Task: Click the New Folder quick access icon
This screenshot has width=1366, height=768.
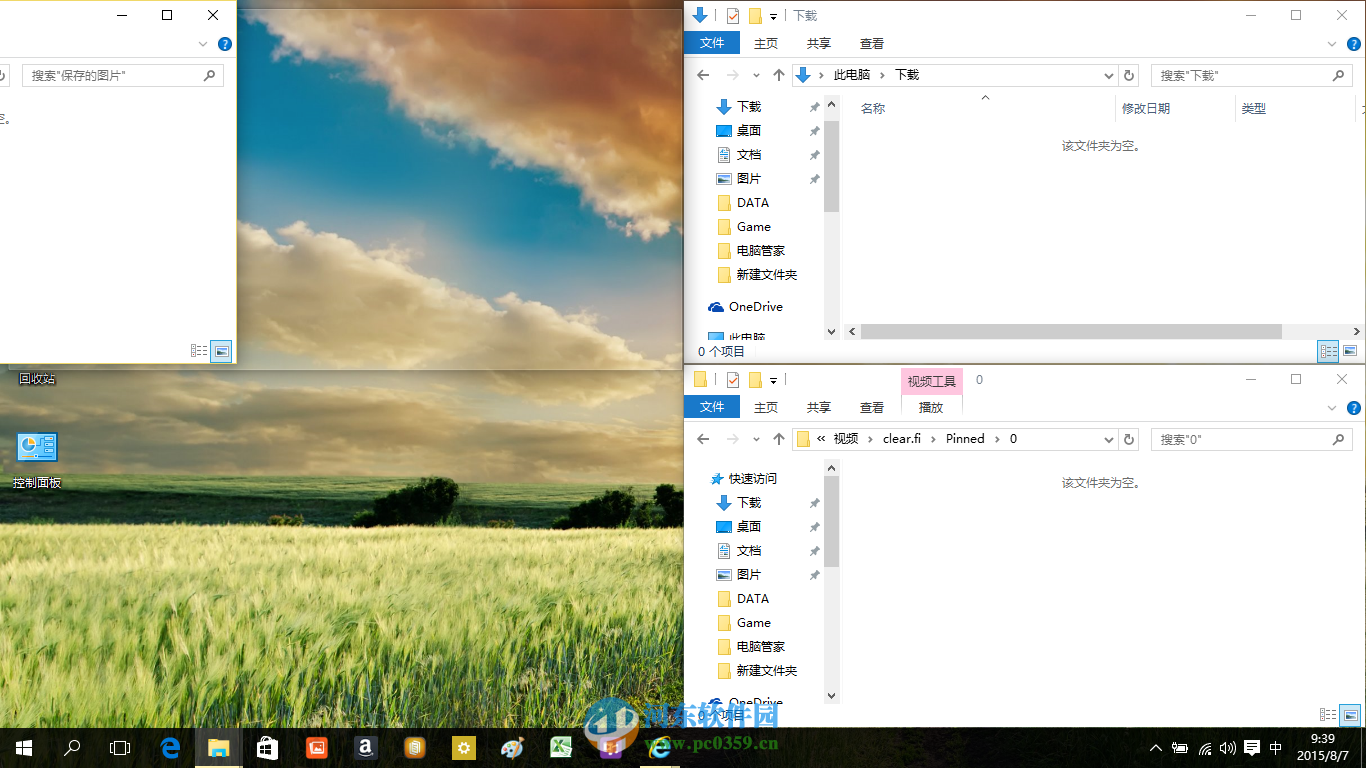Action: point(755,15)
